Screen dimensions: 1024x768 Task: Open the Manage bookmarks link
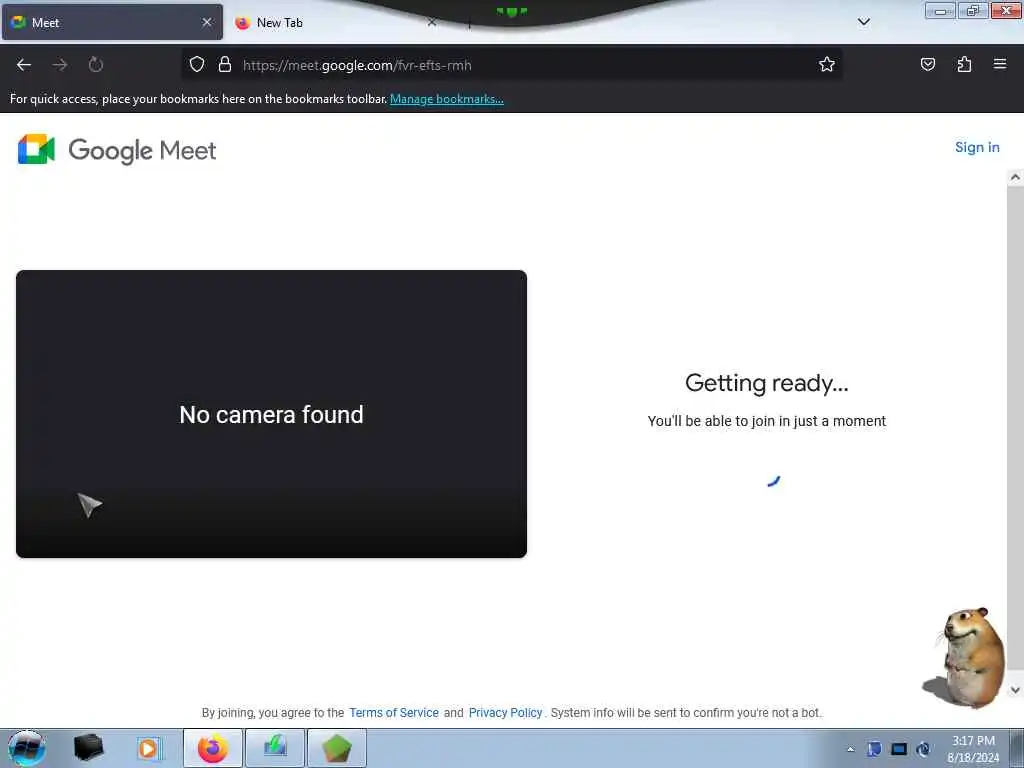point(447,99)
